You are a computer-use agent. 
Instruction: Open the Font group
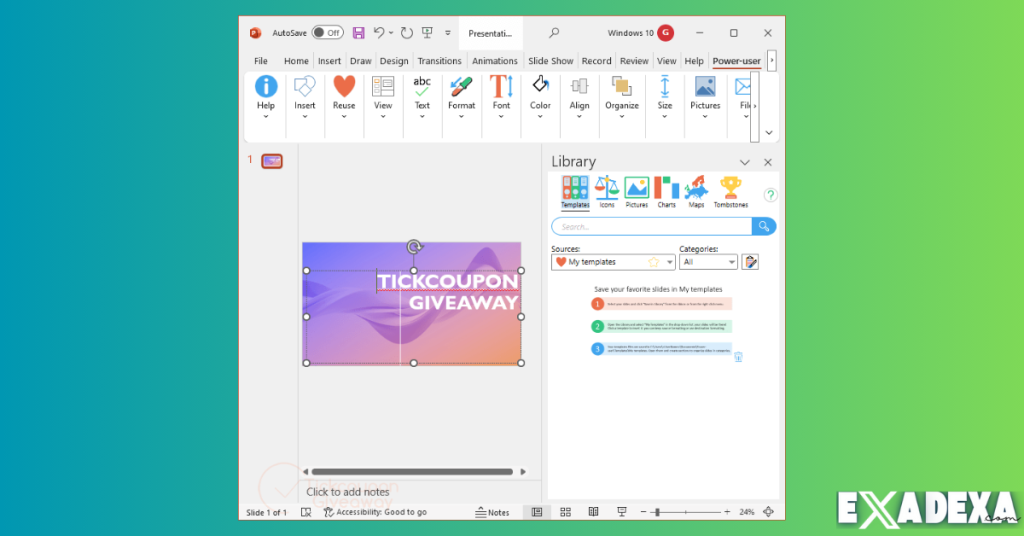tap(501, 97)
